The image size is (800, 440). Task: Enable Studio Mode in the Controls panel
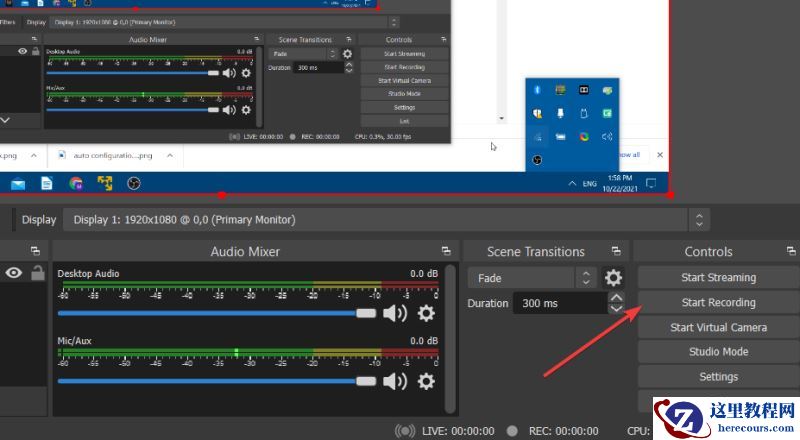coord(718,352)
